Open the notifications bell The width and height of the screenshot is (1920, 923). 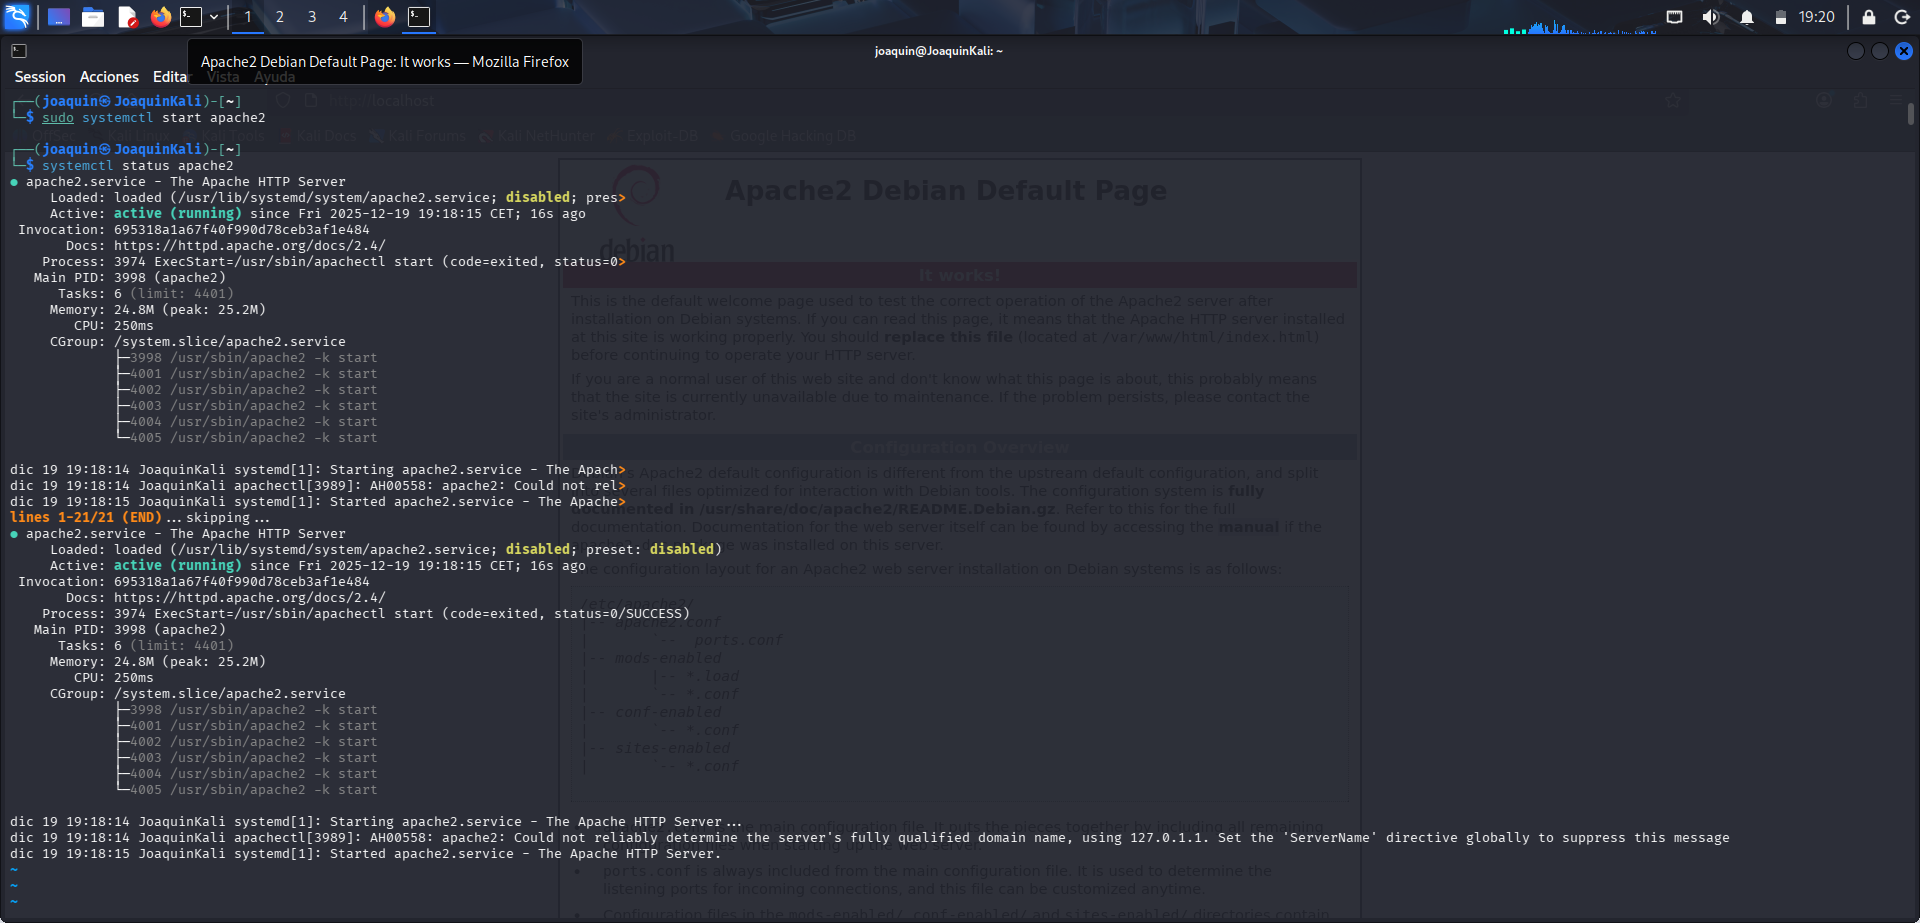point(1747,17)
